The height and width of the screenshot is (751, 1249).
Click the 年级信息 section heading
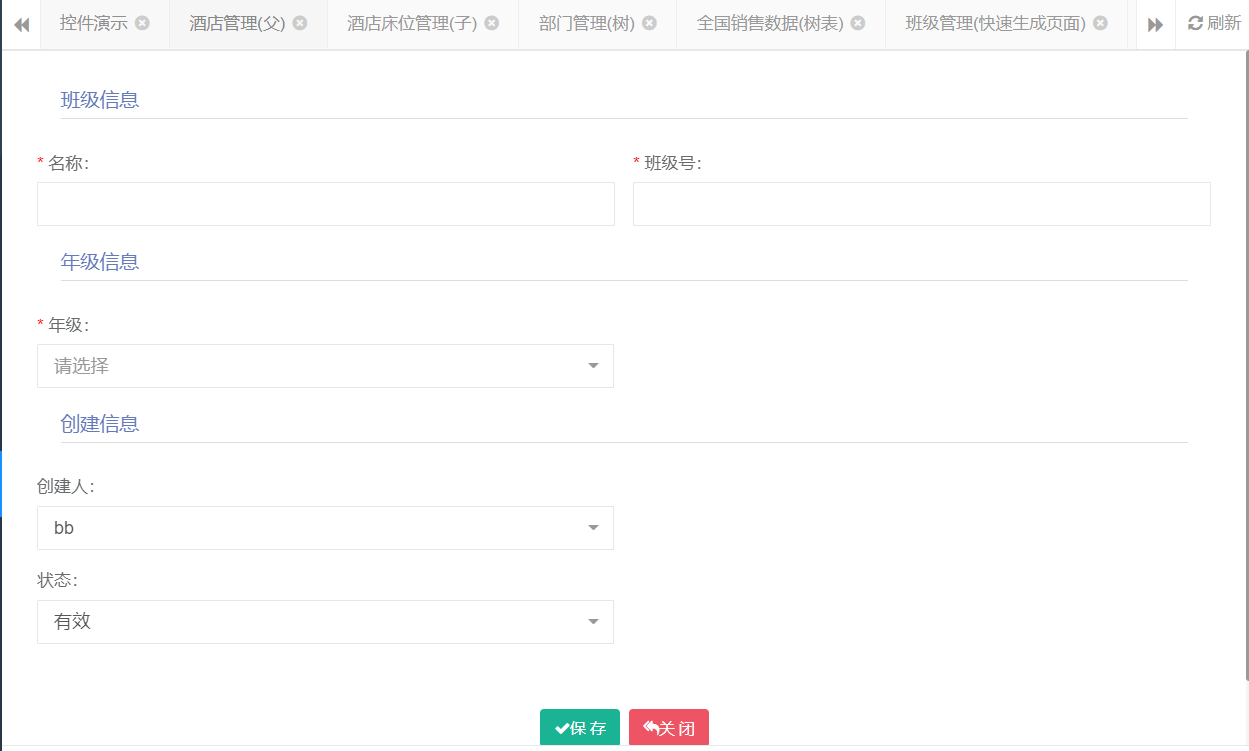click(100, 262)
